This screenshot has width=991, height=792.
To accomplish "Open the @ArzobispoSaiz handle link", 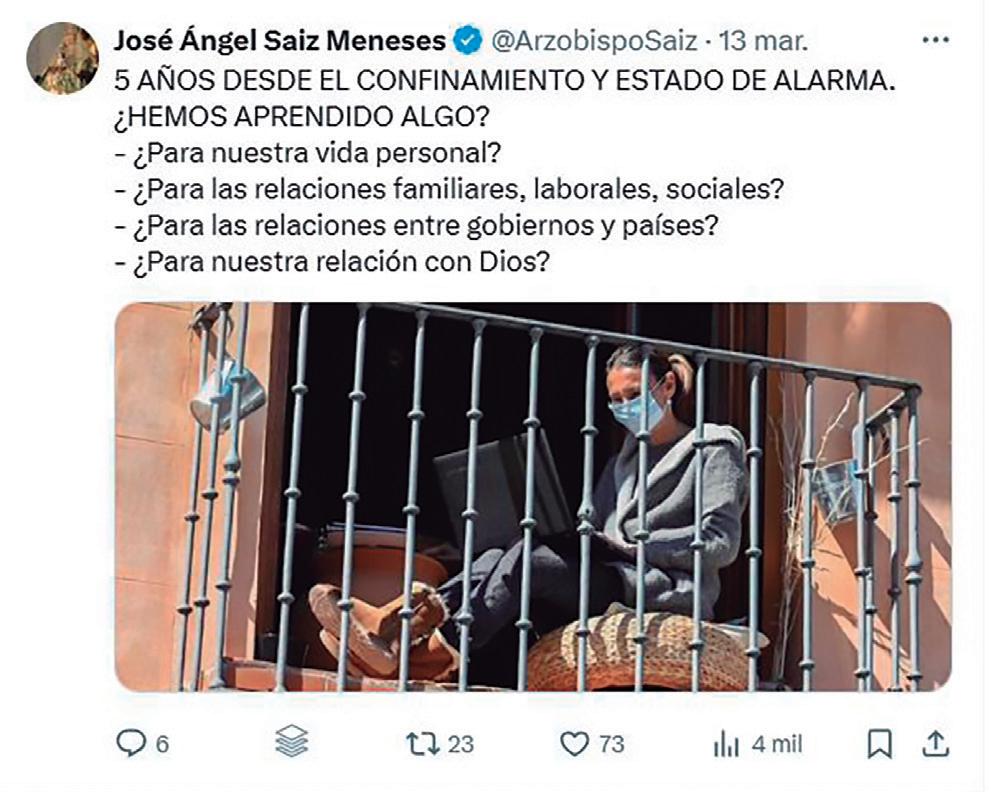I will pyautogui.click(x=595, y=42).
